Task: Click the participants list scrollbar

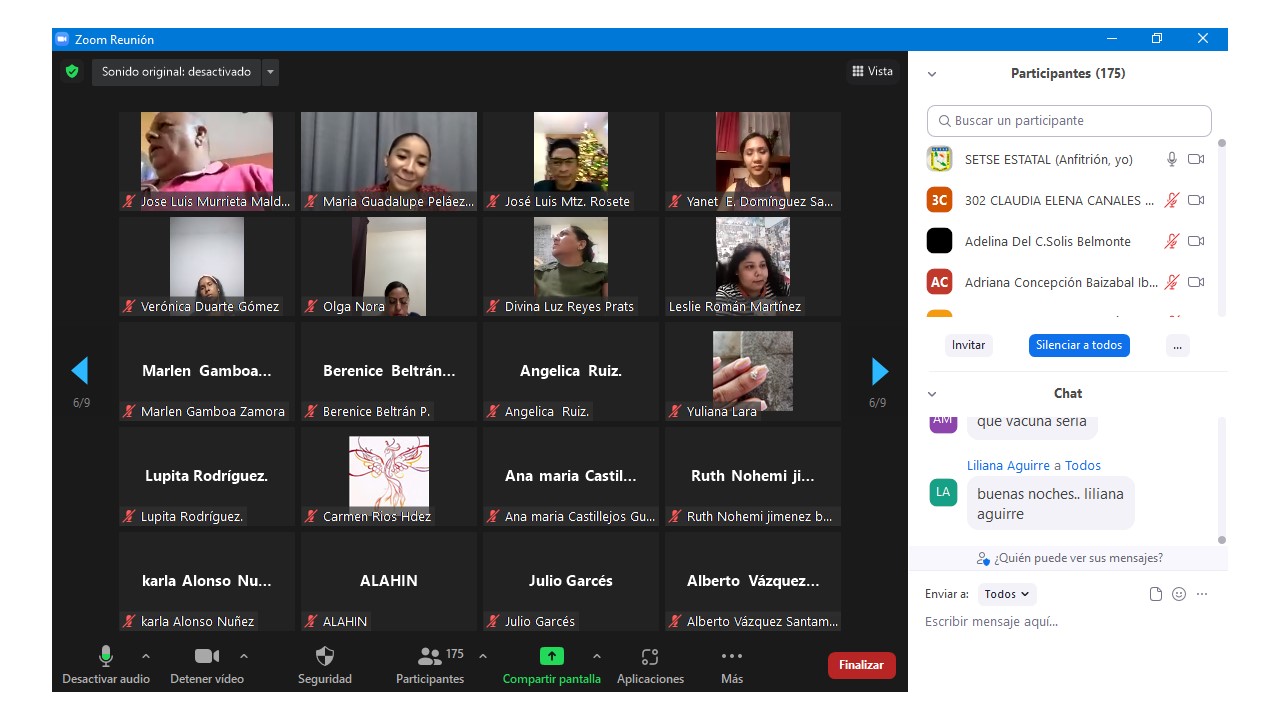Action: [1221, 228]
